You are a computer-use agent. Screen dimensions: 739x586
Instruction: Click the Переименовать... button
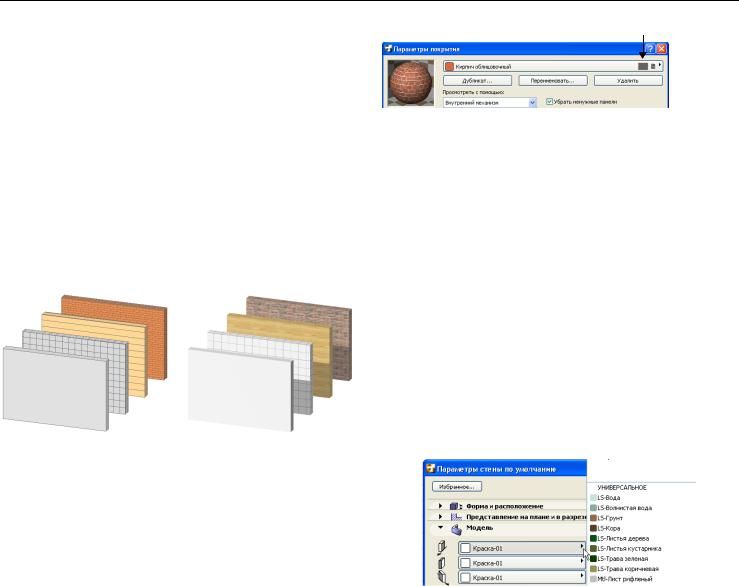[x=553, y=81]
